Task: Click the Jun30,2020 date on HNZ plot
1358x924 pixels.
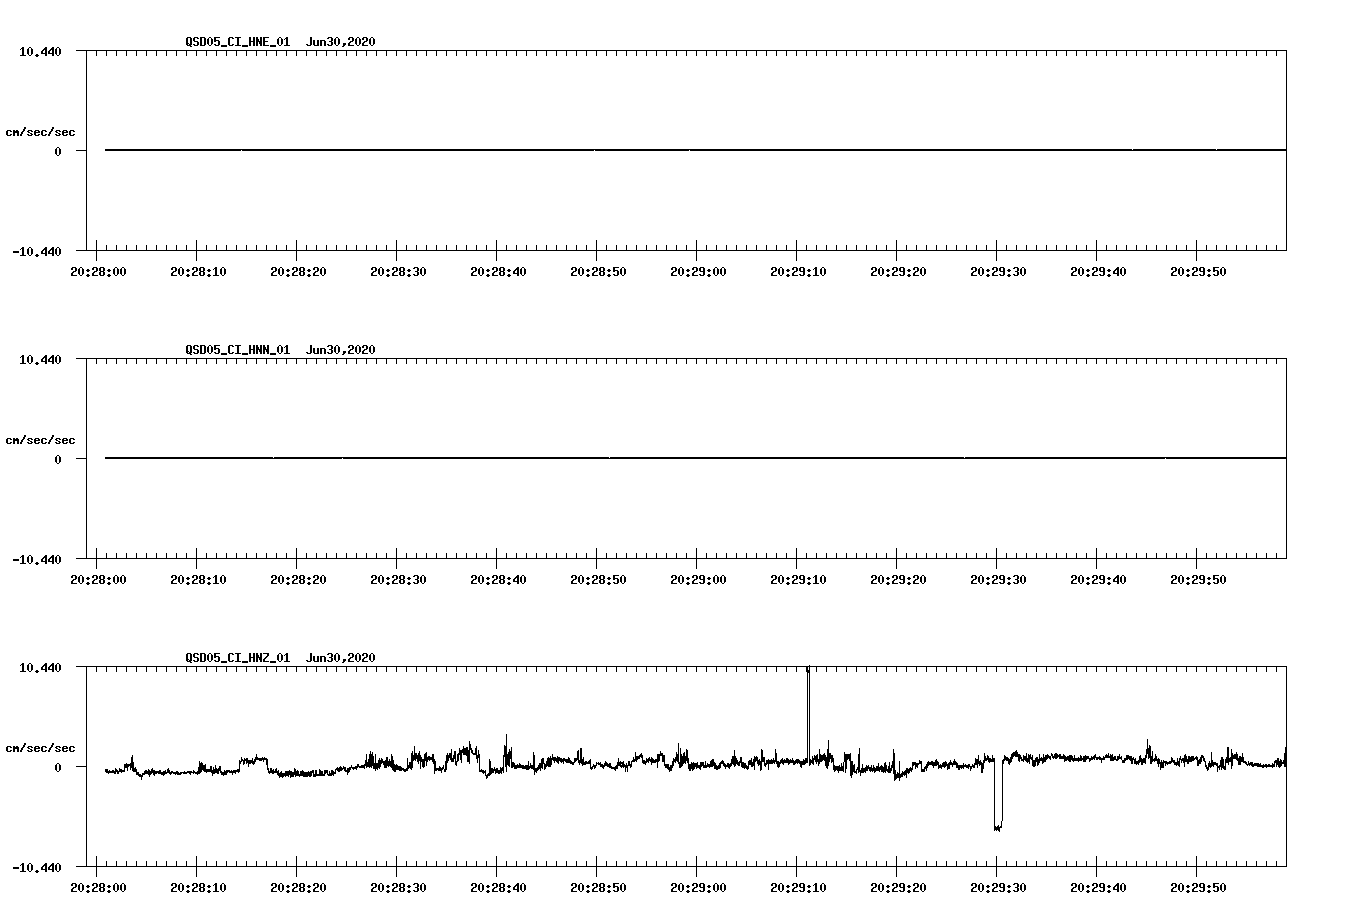Action: [341, 658]
